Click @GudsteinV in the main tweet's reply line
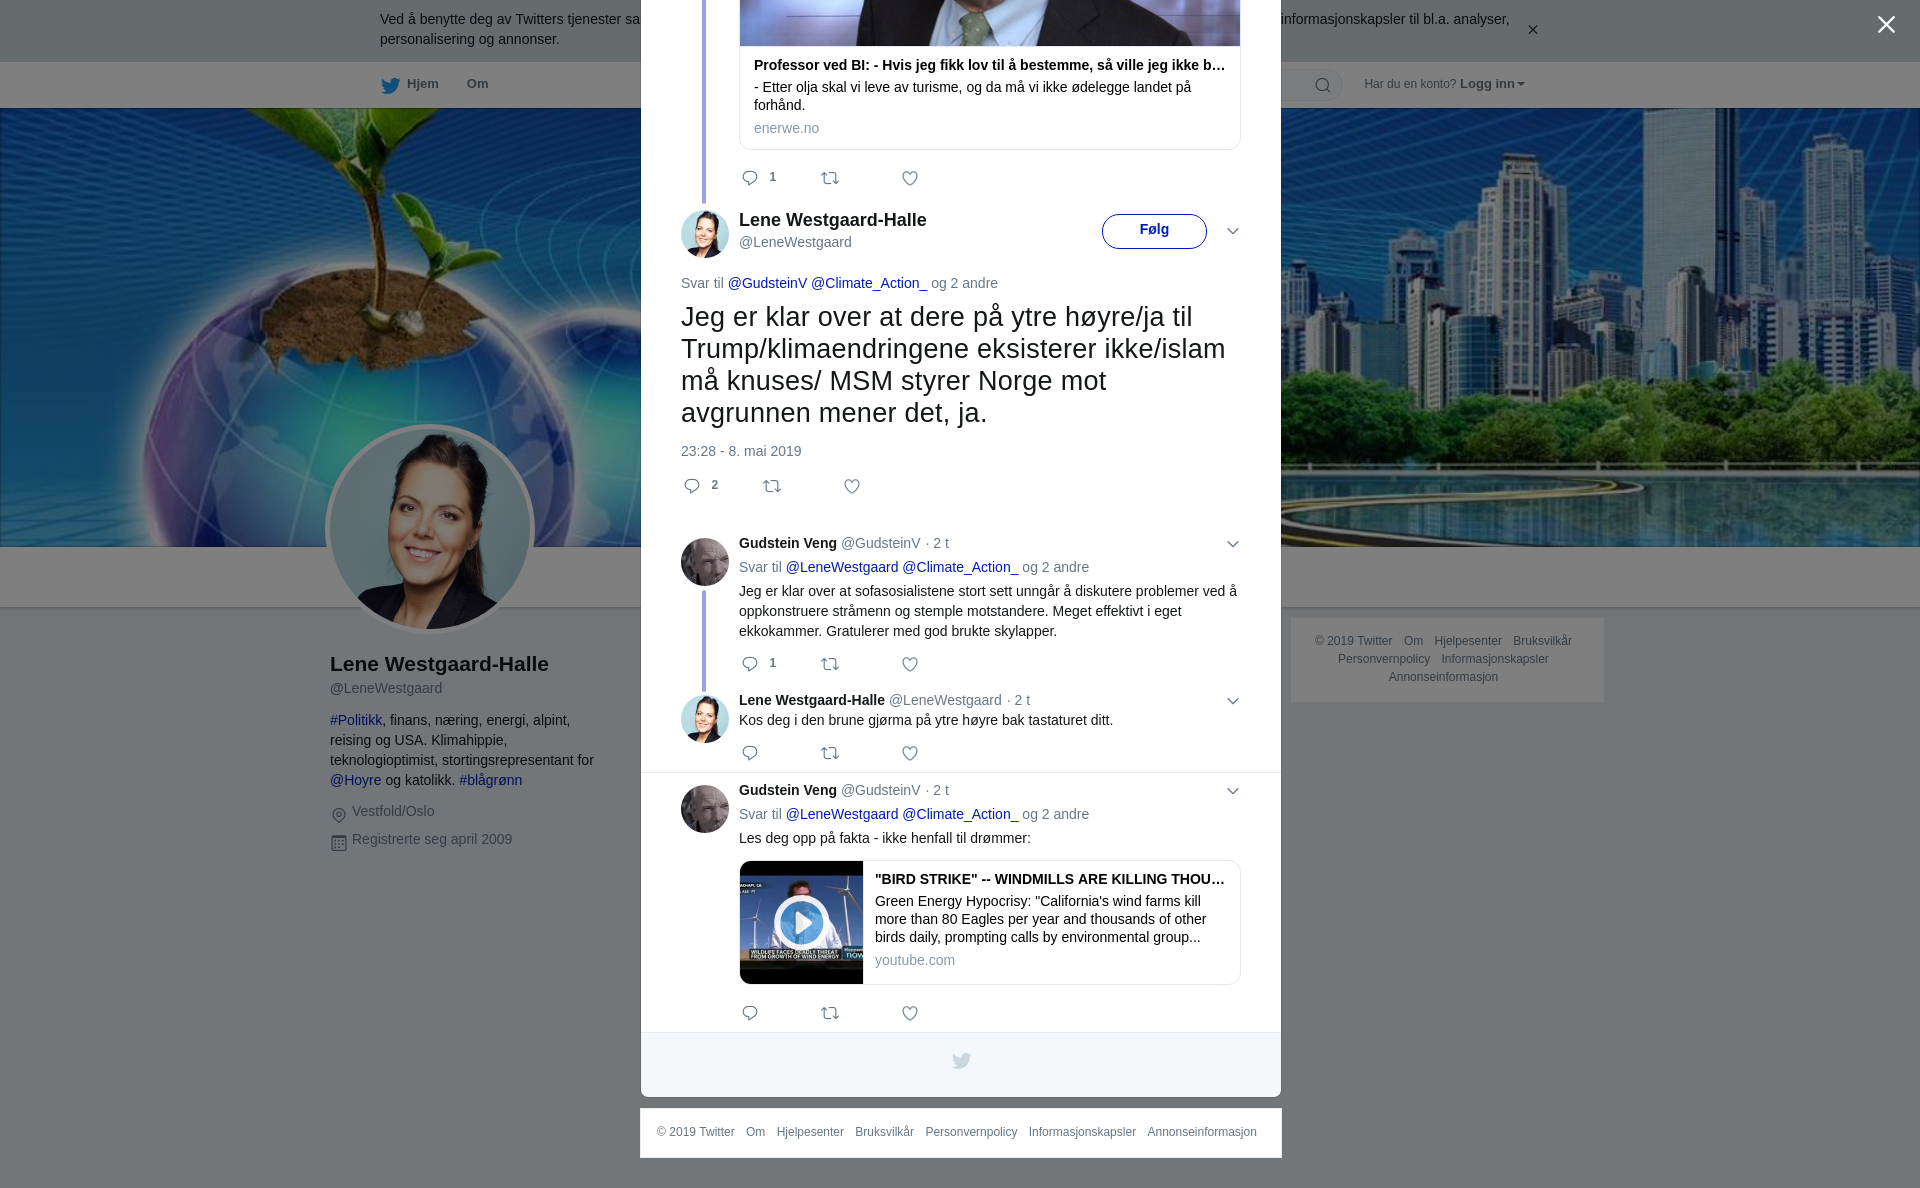The height and width of the screenshot is (1188, 1920). click(x=767, y=283)
